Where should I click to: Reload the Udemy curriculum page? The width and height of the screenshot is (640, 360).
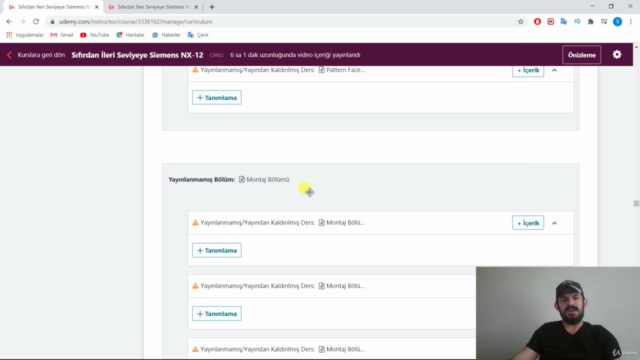36,22
